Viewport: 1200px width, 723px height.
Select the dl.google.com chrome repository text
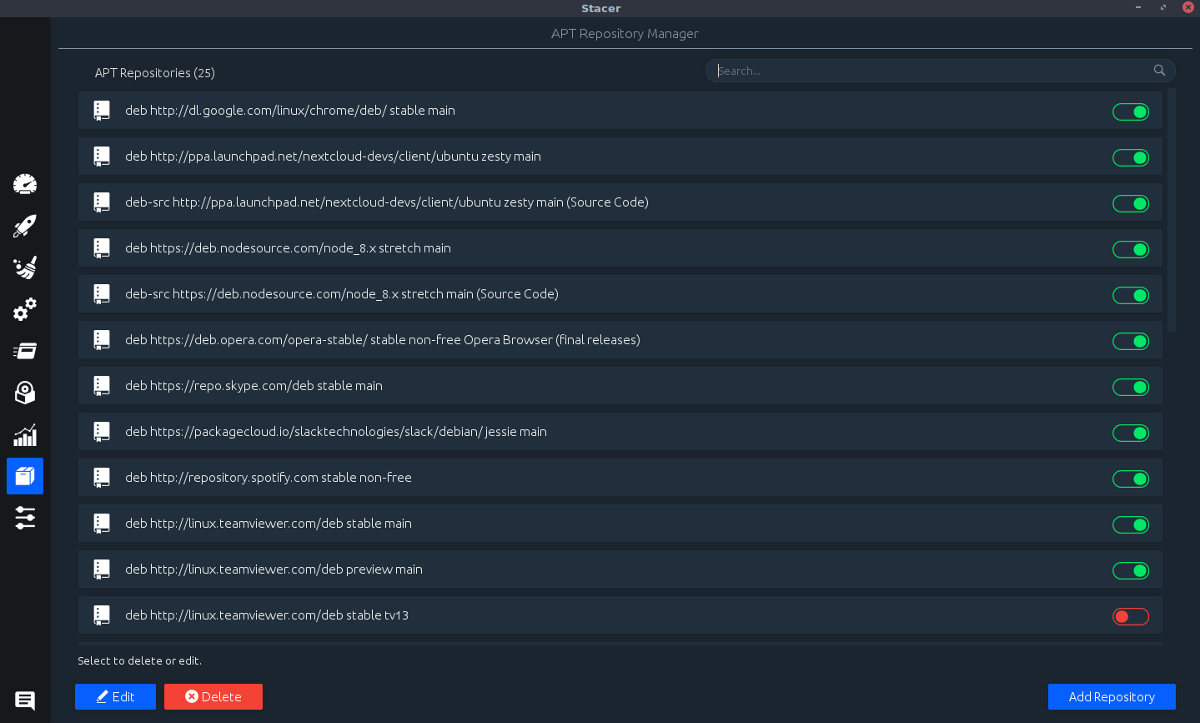point(290,110)
